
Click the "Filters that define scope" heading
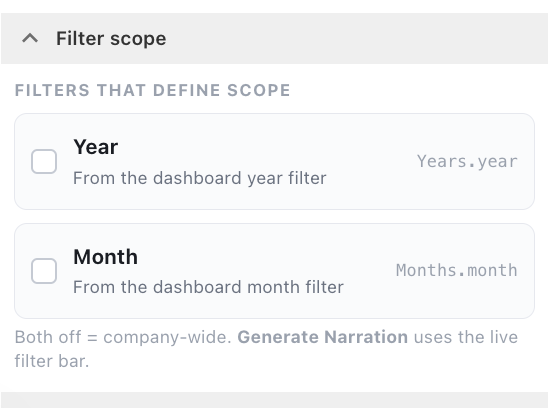(x=153, y=90)
